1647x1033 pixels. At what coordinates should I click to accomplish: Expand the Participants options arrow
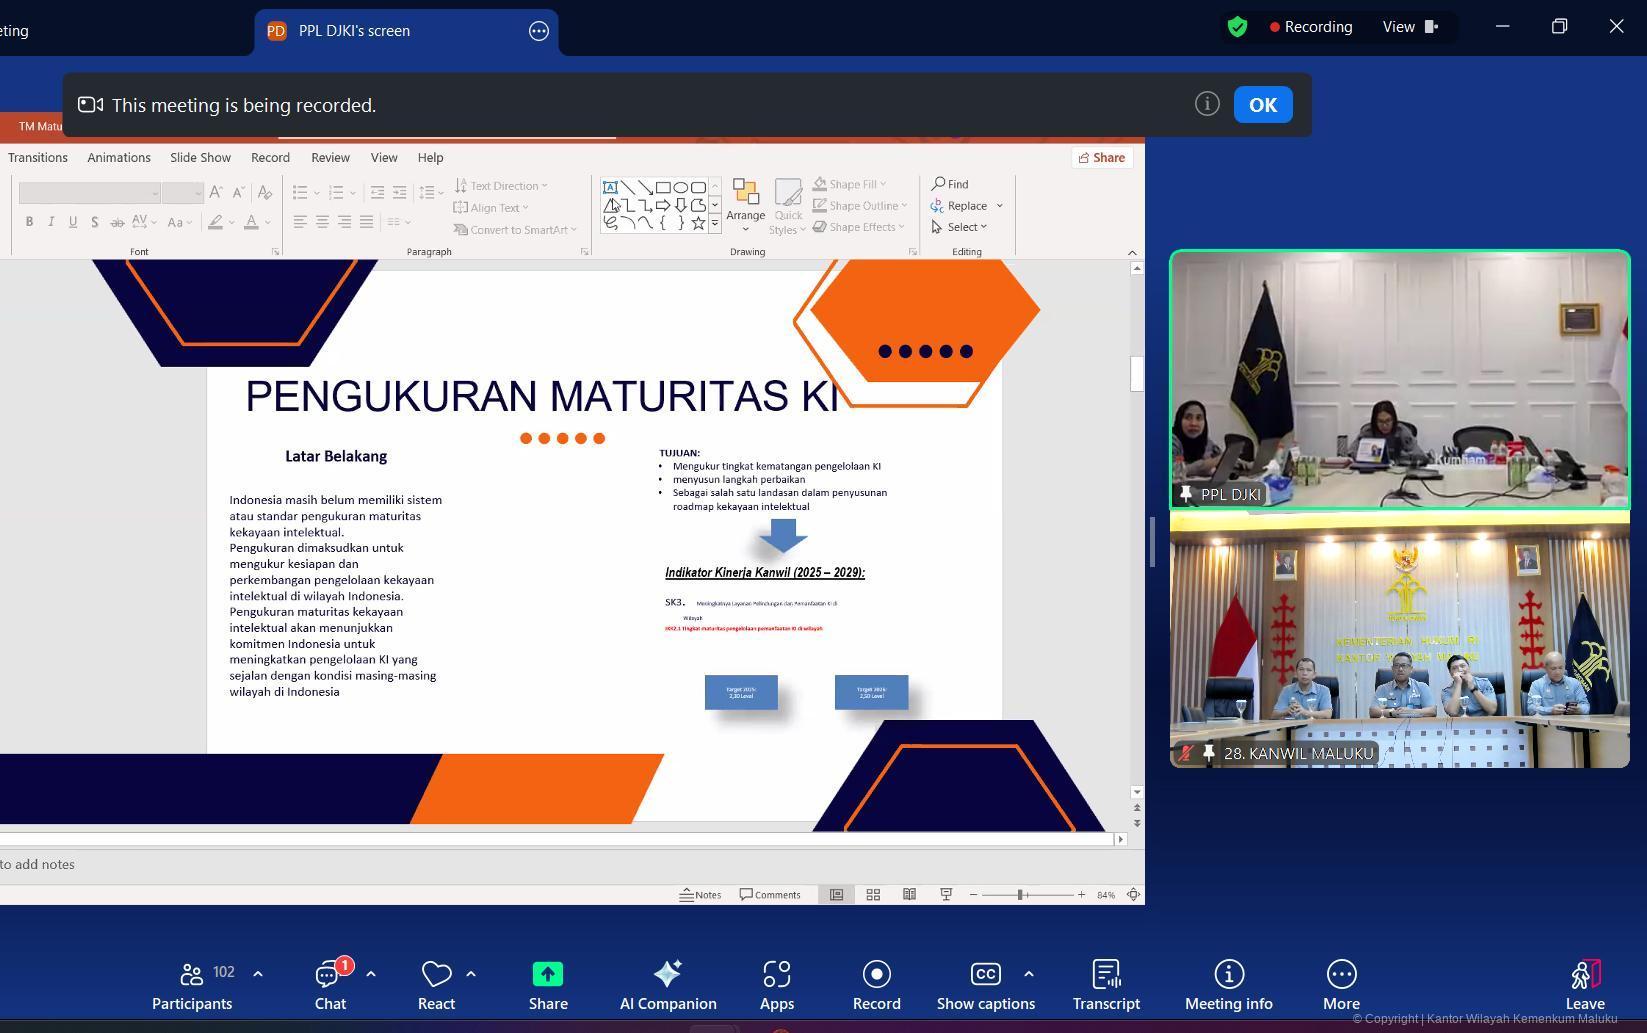pos(258,974)
